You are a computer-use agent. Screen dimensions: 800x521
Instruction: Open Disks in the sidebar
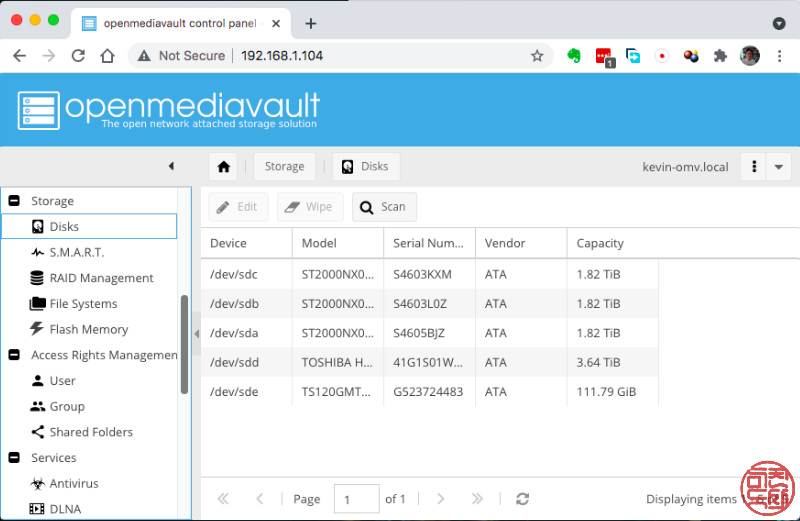click(89, 226)
